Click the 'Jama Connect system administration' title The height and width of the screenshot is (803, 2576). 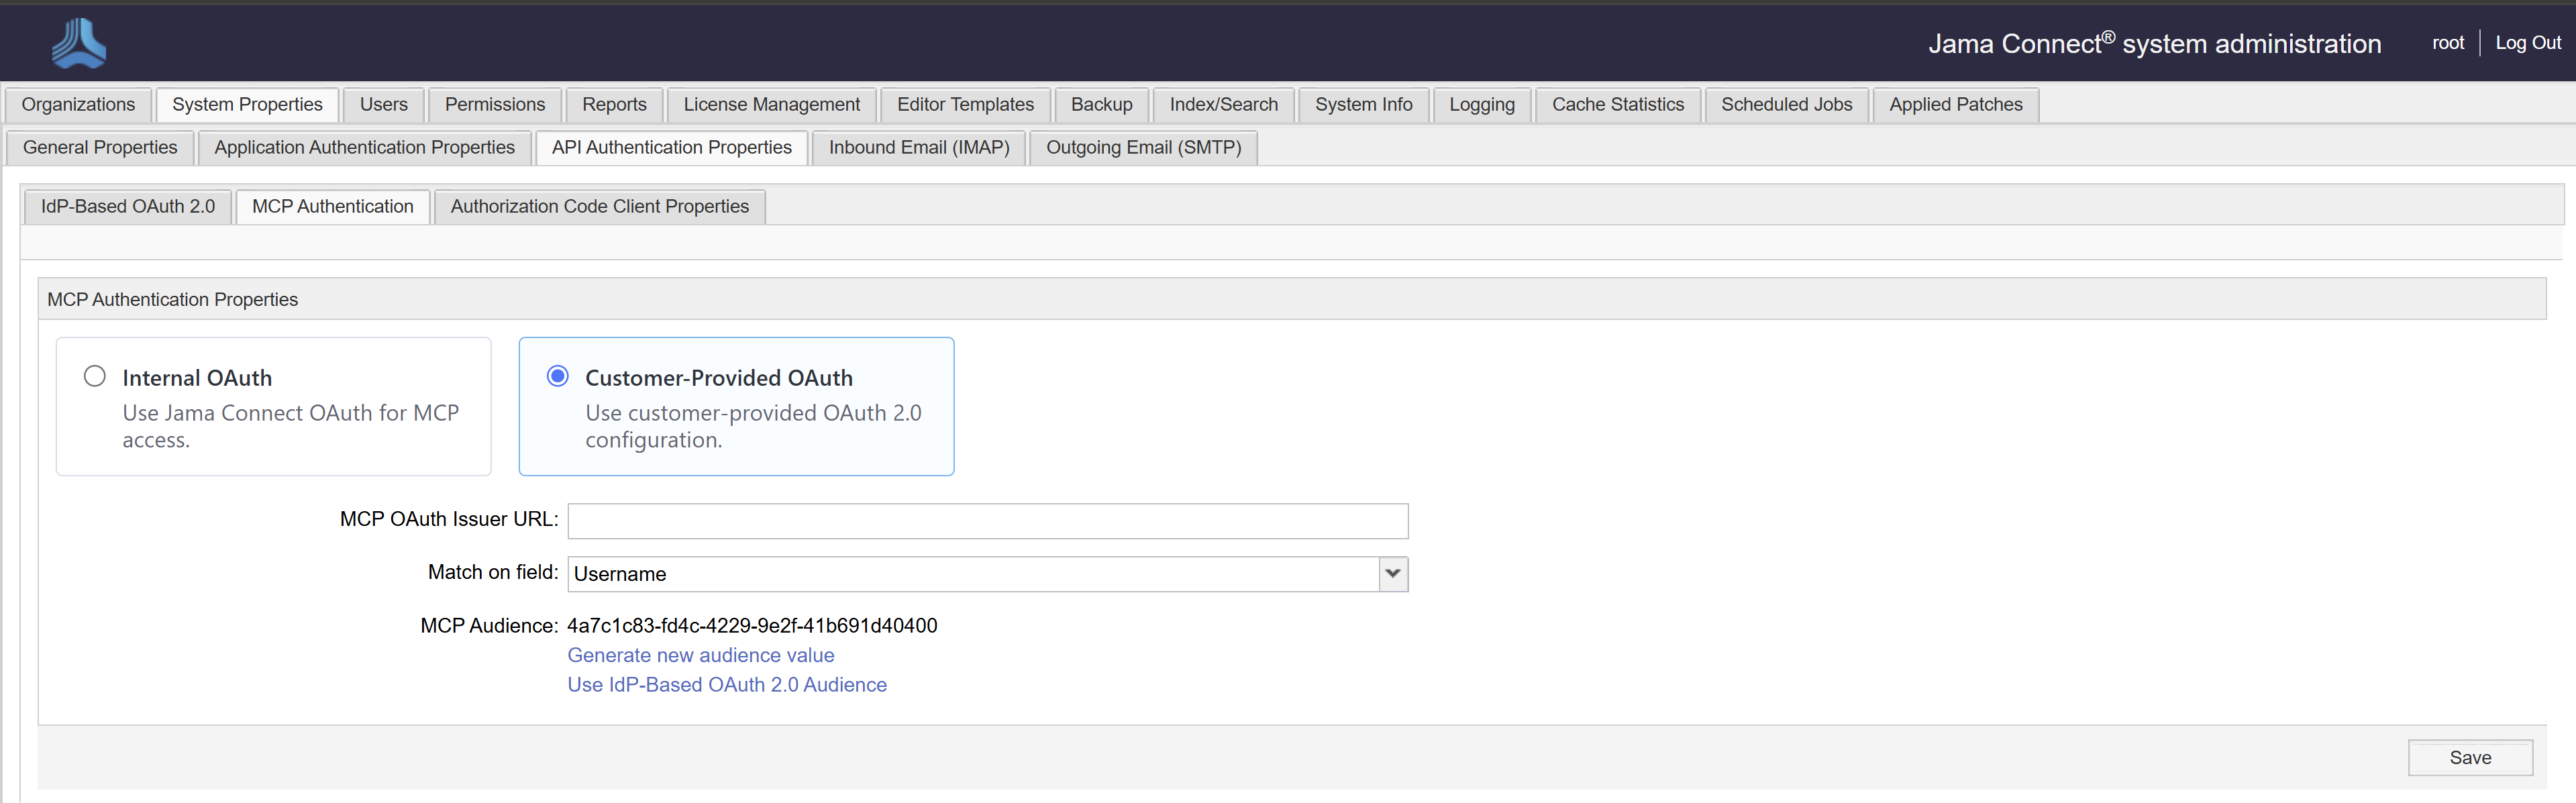[x=2155, y=43]
